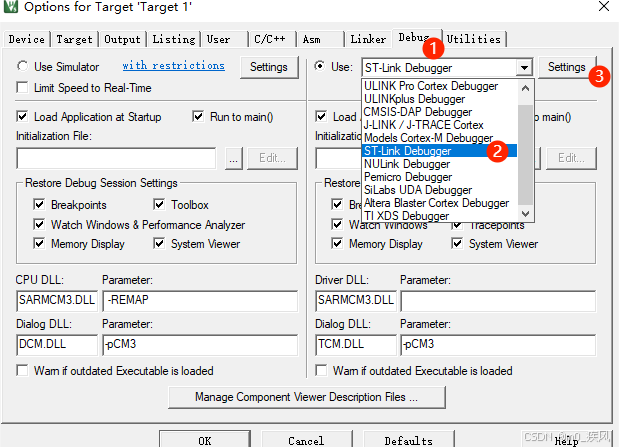This screenshot has height=448, width=619.
Task: Toggle simulator Load Application at Startup
Action: point(23,116)
